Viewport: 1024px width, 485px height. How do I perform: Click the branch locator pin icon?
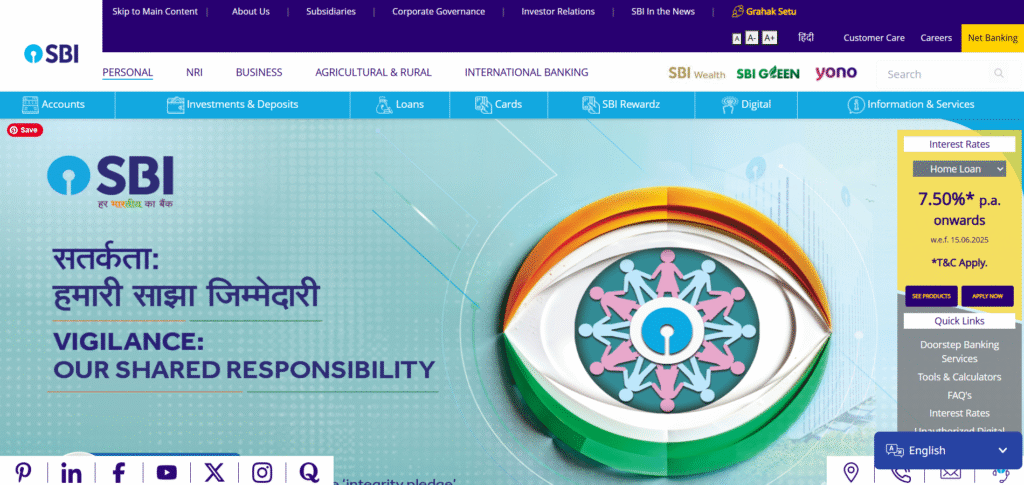[850, 472]
